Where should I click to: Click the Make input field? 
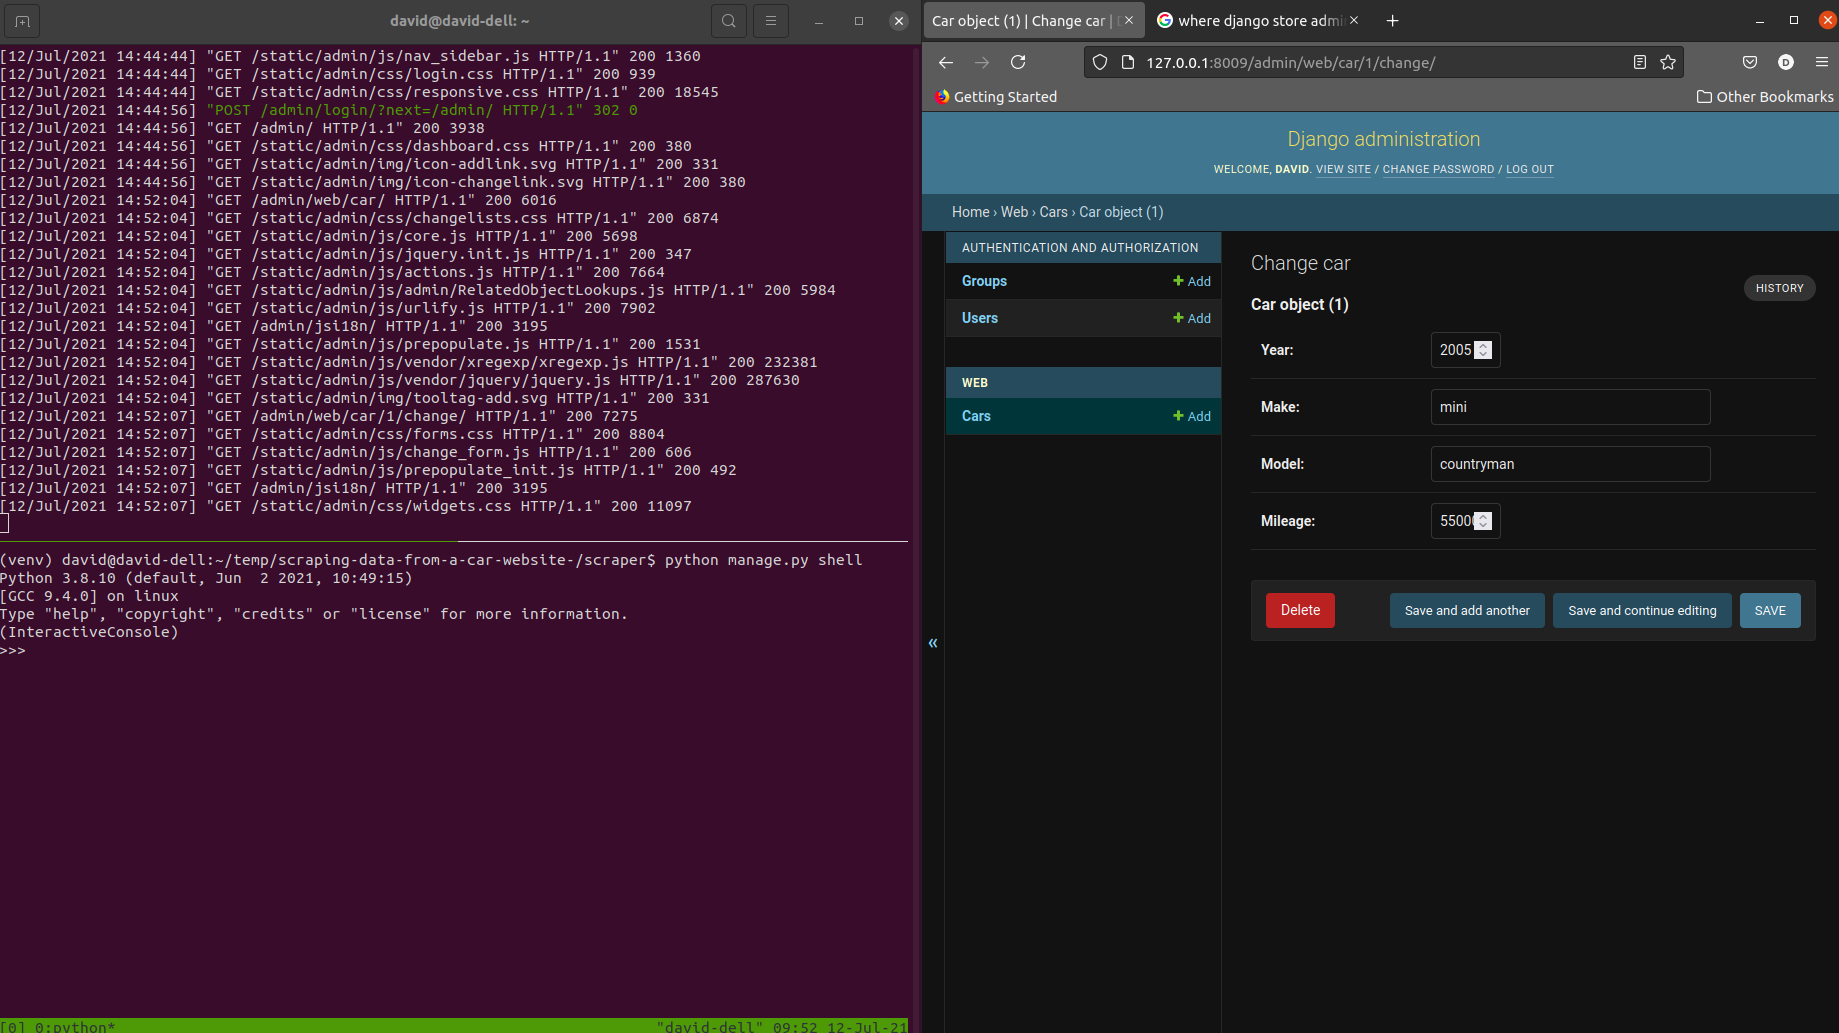click(1569, 407)
